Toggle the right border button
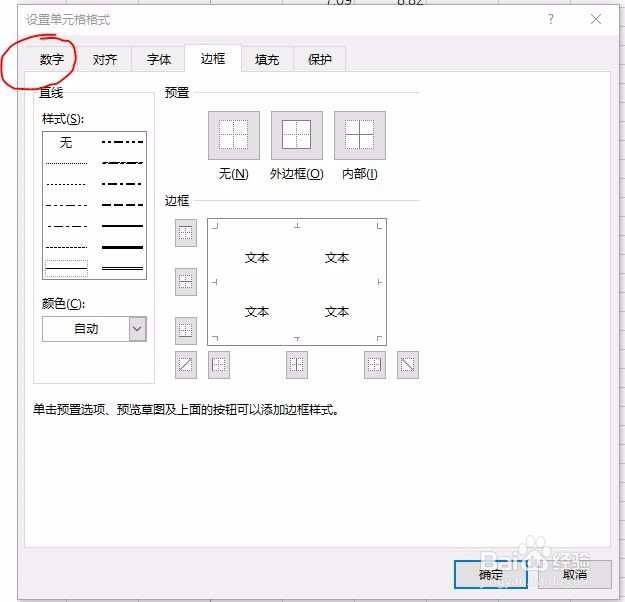 [375, 364]
